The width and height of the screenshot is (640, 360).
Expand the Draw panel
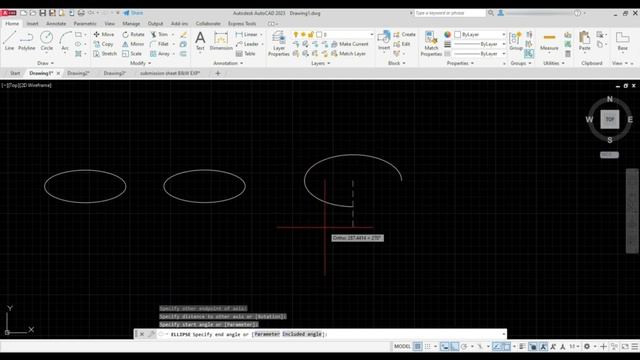45,63
